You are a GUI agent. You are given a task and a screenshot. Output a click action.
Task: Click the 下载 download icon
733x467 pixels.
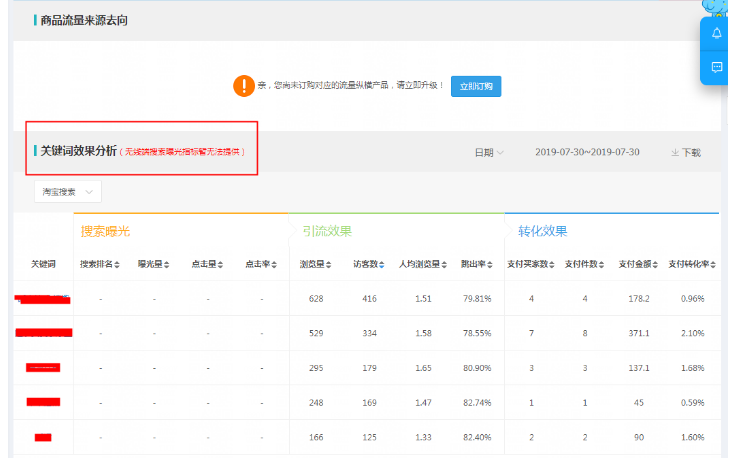pyautogui.click(x=675, y=153)
